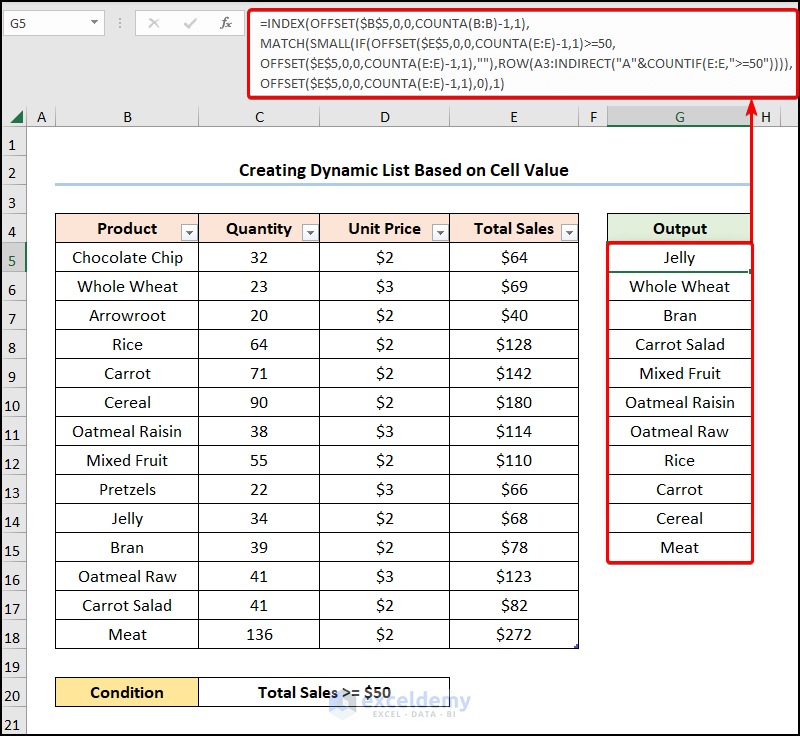
Task: Select column B header
Action: [x=127, y=118]
